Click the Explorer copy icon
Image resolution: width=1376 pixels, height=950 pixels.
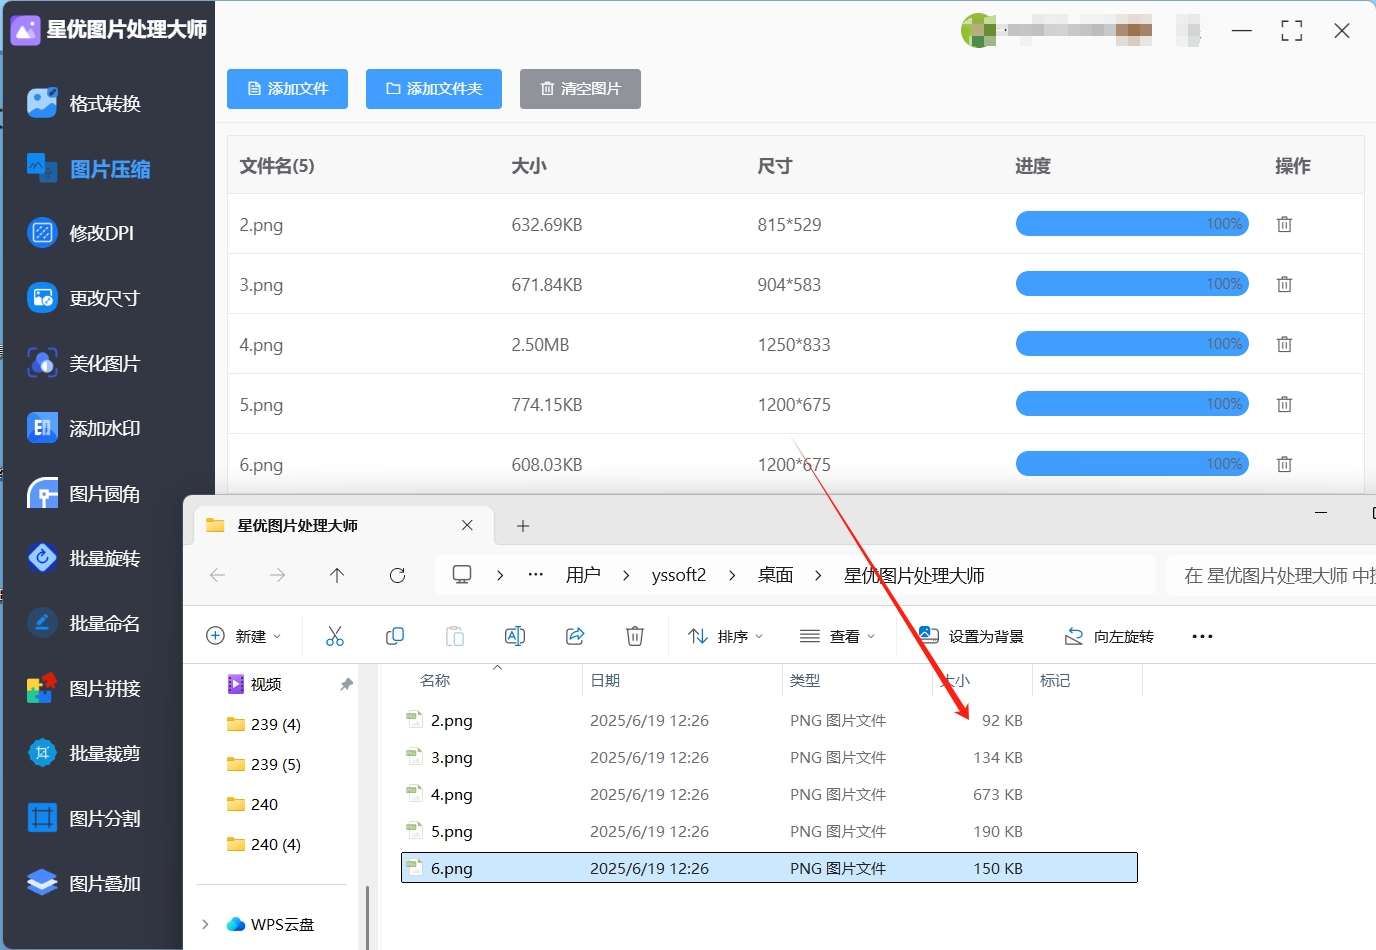coord(395,636)
